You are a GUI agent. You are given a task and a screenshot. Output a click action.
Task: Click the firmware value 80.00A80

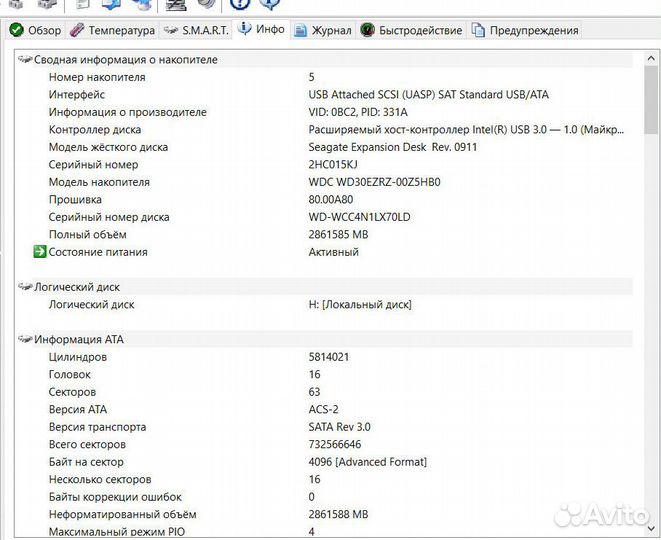point(331,200)
